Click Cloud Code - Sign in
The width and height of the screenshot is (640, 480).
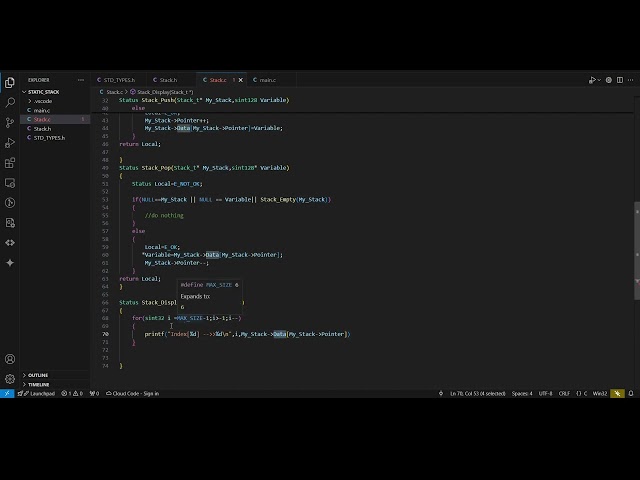[132, 393]
